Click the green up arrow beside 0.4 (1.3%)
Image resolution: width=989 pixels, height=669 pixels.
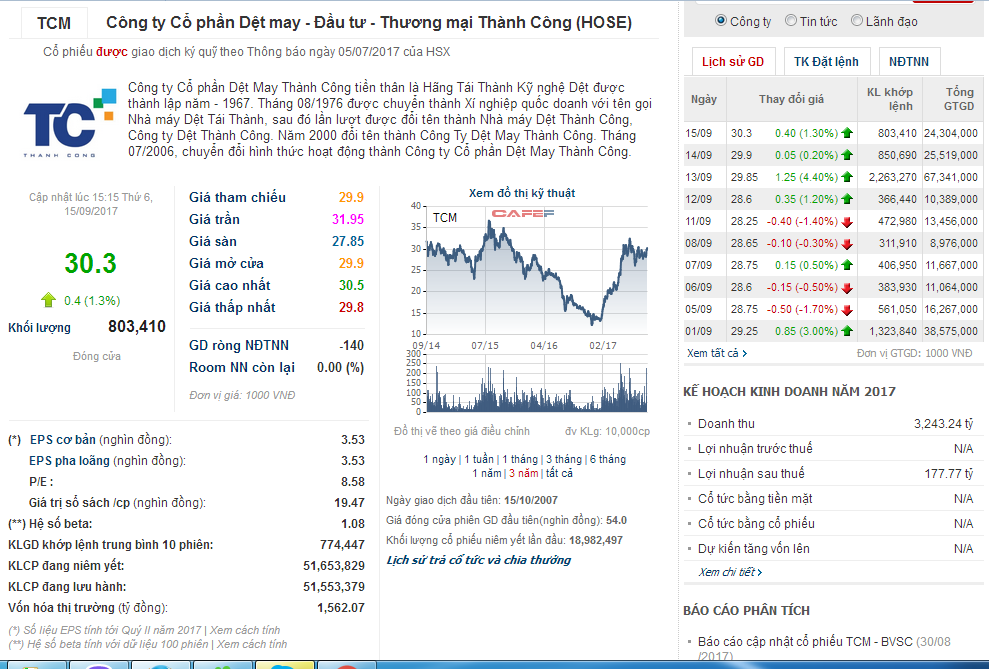[49, 300]
